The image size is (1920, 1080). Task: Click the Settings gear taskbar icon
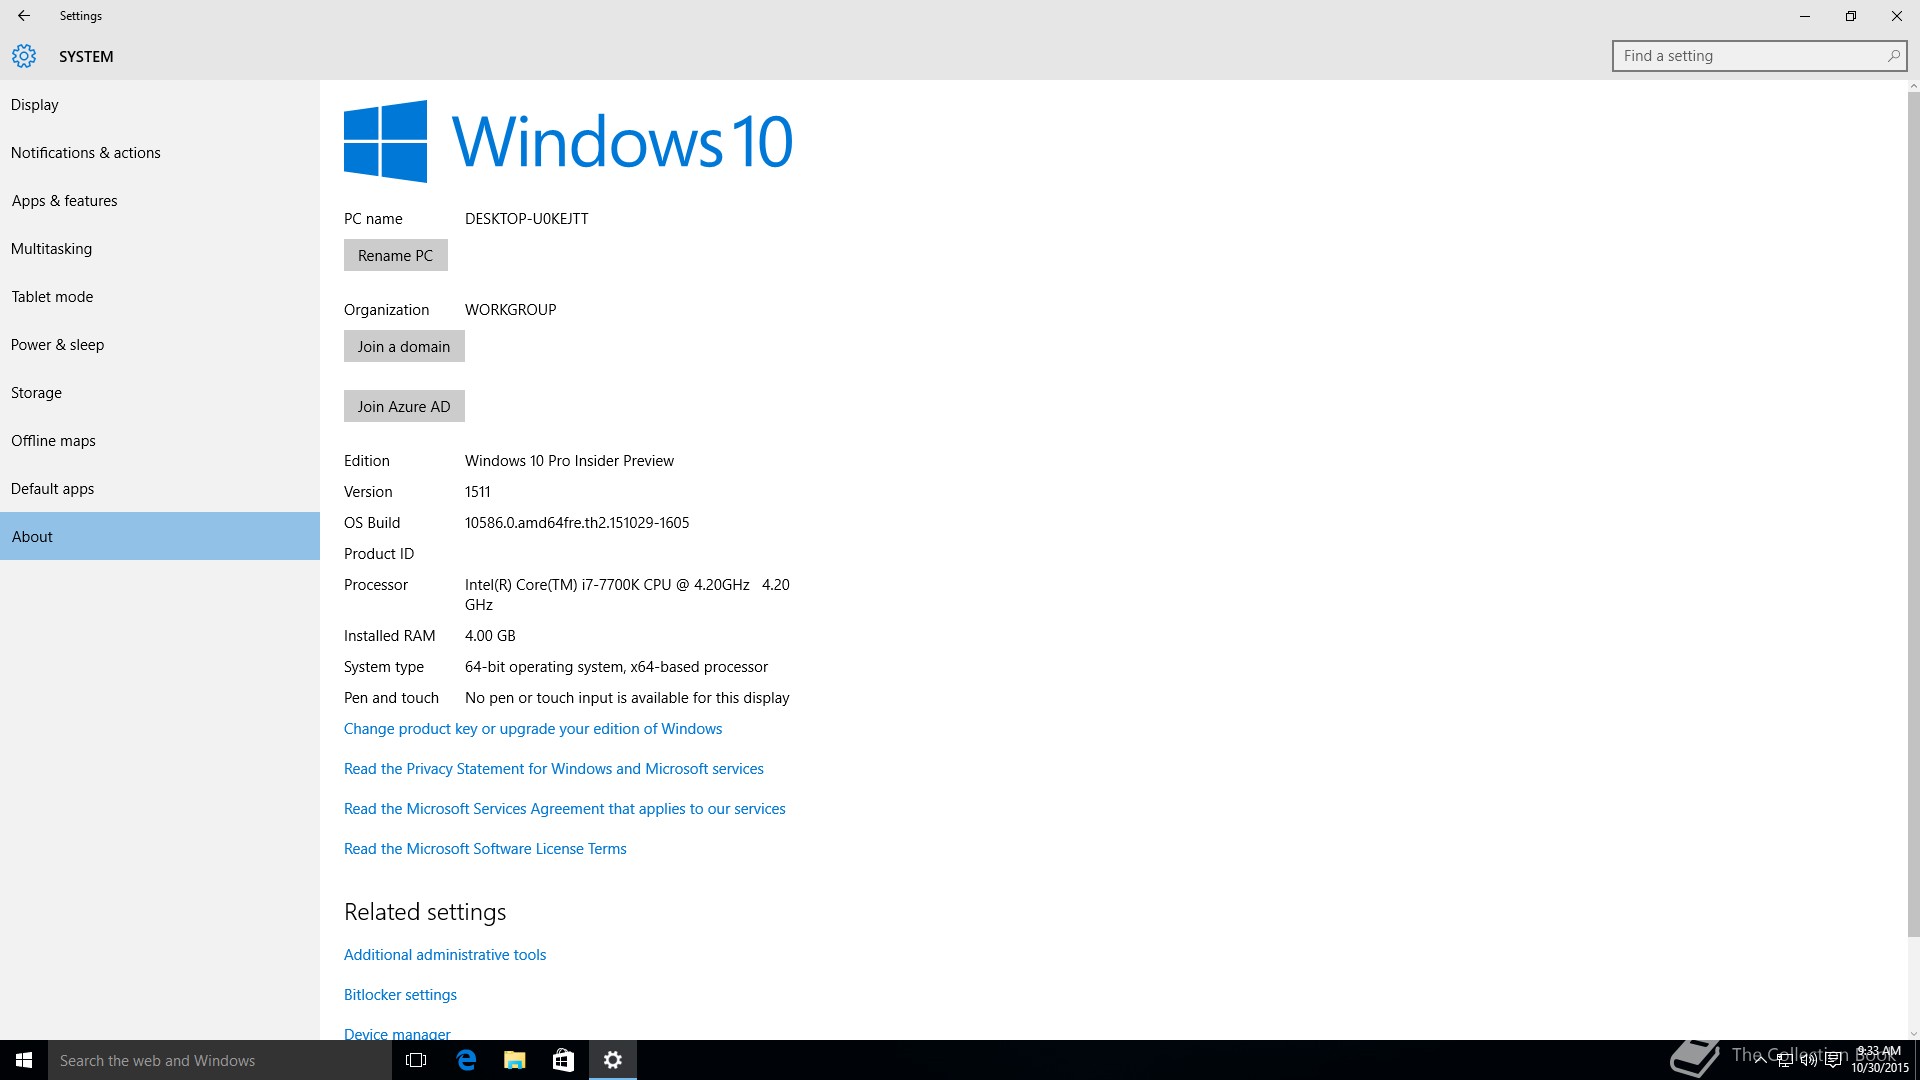pyautogui.click(x=613, y=1060)
